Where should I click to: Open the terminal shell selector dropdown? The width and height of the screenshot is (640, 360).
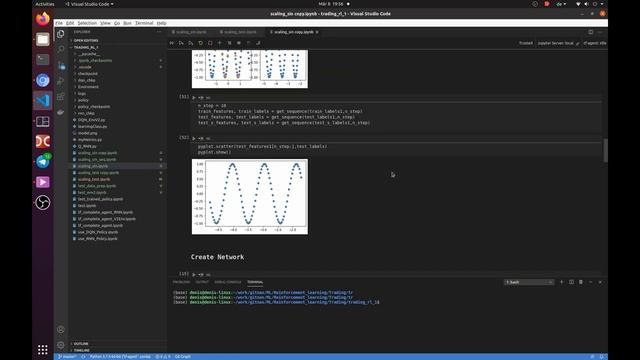click(x=529, y=282)
